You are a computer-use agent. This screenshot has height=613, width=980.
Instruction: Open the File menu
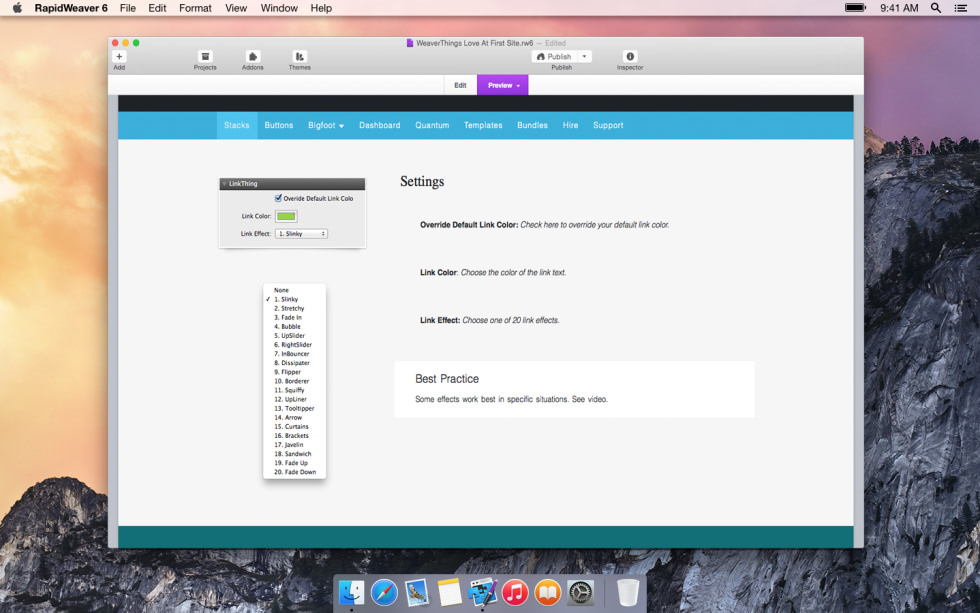click(x=128, y=8)
